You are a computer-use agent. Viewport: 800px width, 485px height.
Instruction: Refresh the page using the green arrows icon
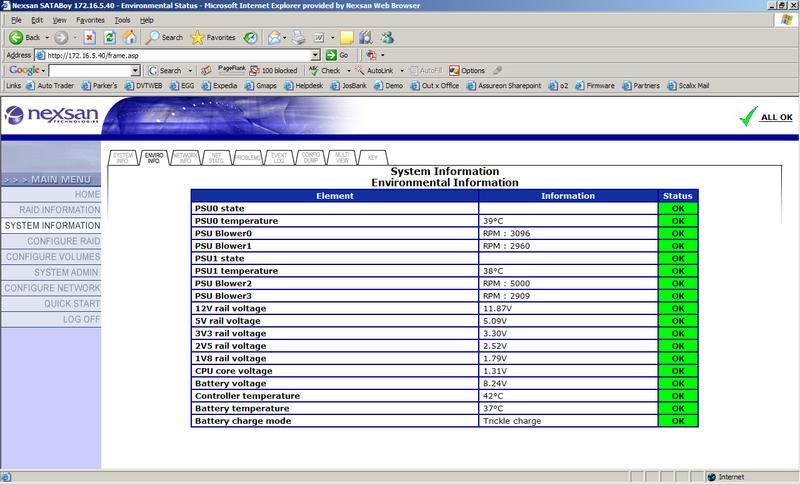[x=109, y=37]
